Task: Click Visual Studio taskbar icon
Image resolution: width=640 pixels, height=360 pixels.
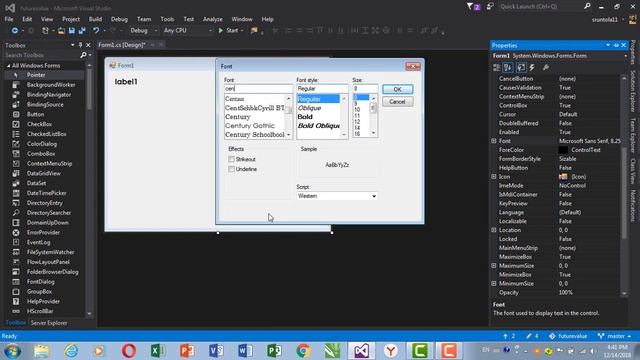Action: [361, 351]
